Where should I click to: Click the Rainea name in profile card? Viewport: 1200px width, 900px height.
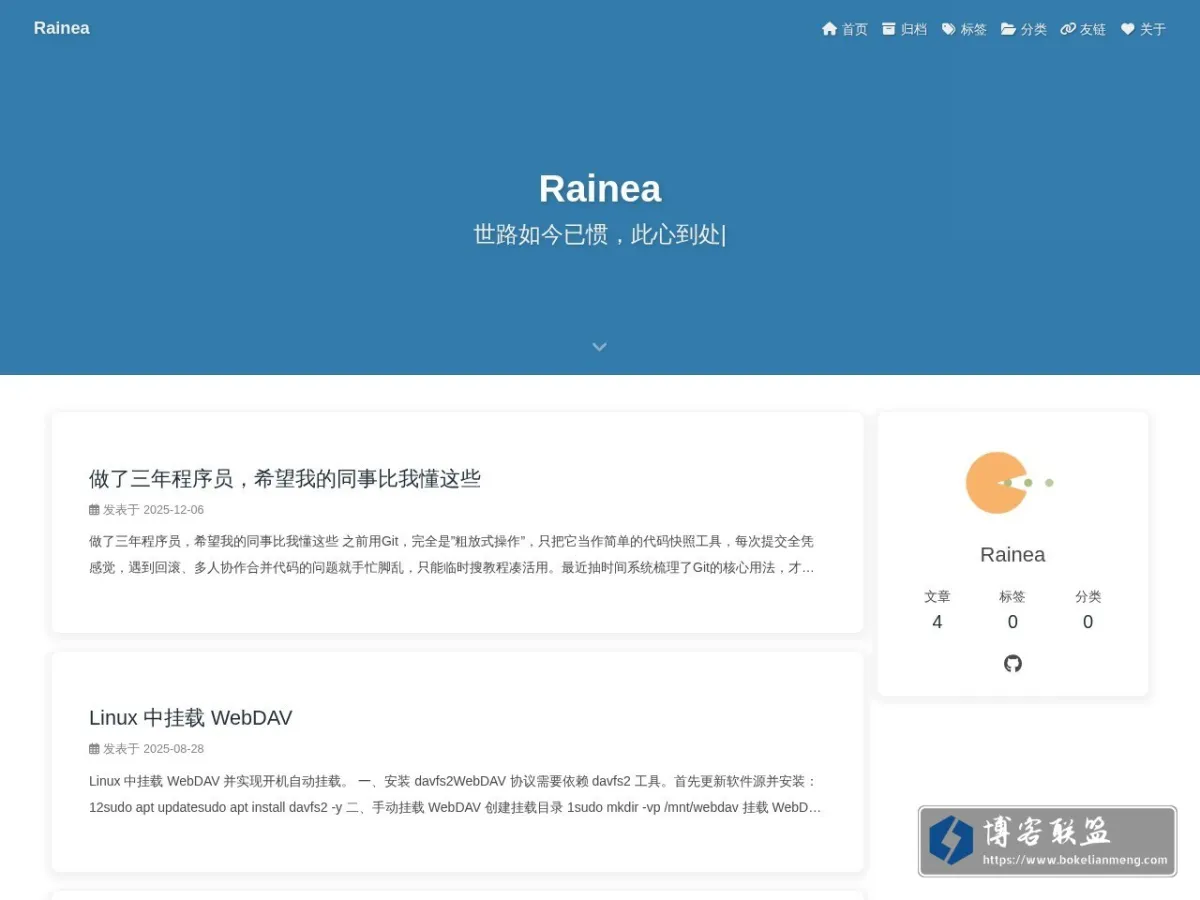1013,555
